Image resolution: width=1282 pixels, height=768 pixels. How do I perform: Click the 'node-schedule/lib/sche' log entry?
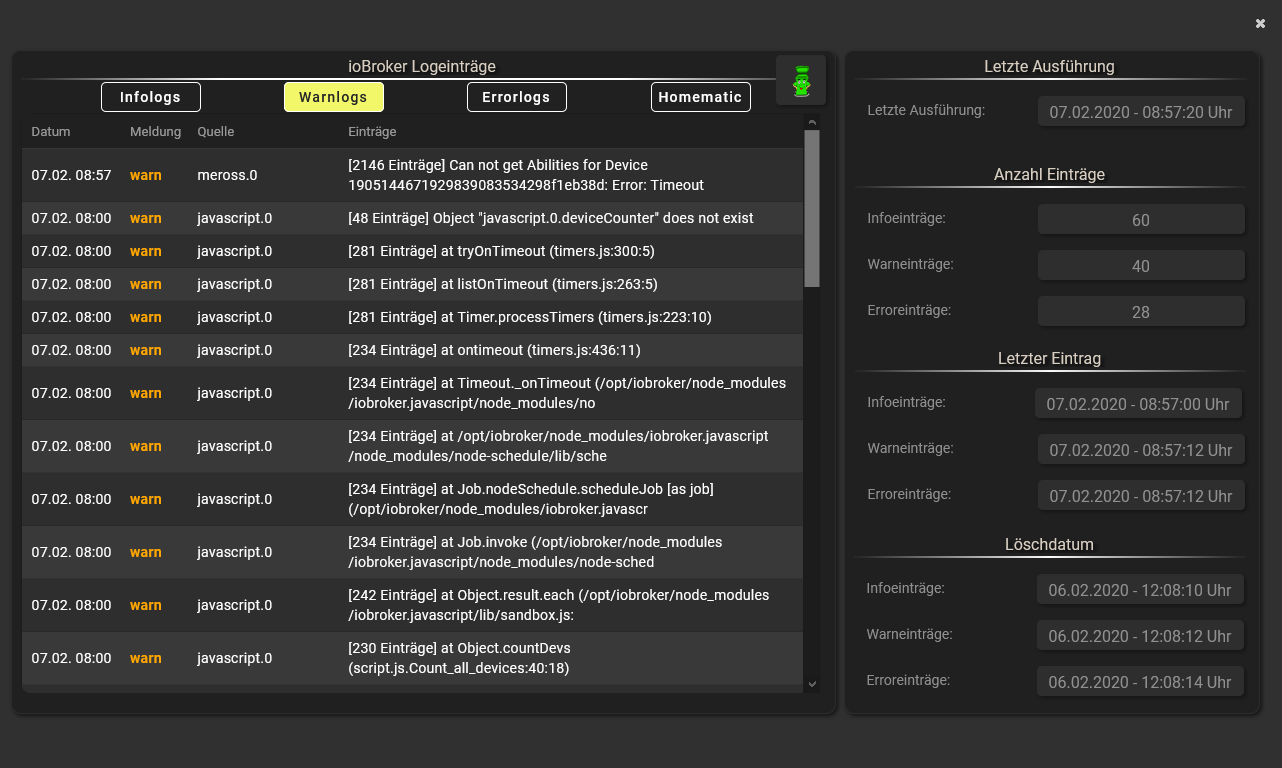click(x=558, y=446)
